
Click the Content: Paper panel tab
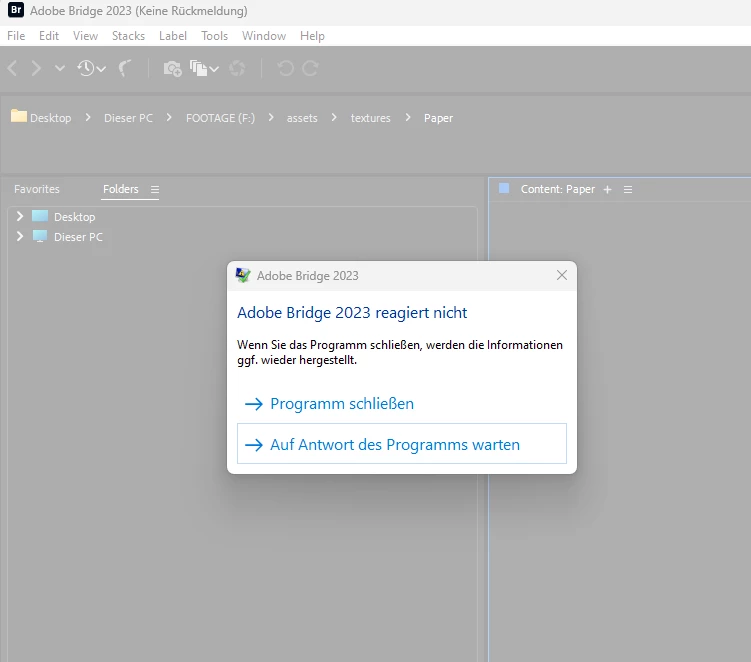click(558, 189)
